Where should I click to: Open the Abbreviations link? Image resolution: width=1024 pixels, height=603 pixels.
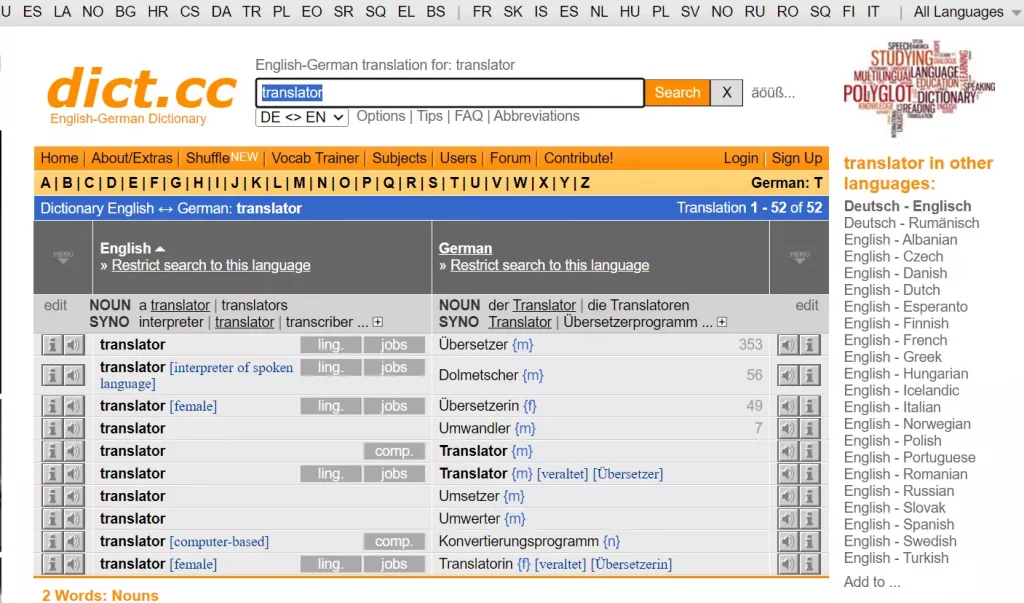point(536,116)
